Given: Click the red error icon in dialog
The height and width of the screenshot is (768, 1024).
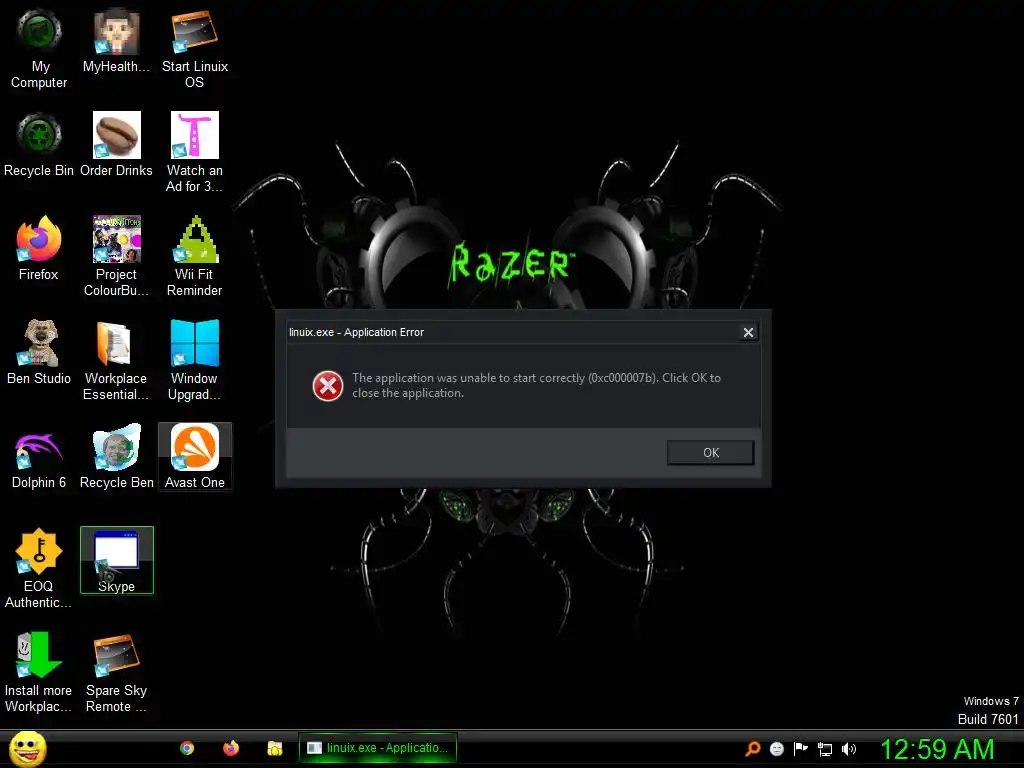Looking at the screenshot, I should click(x=327, y=386).
